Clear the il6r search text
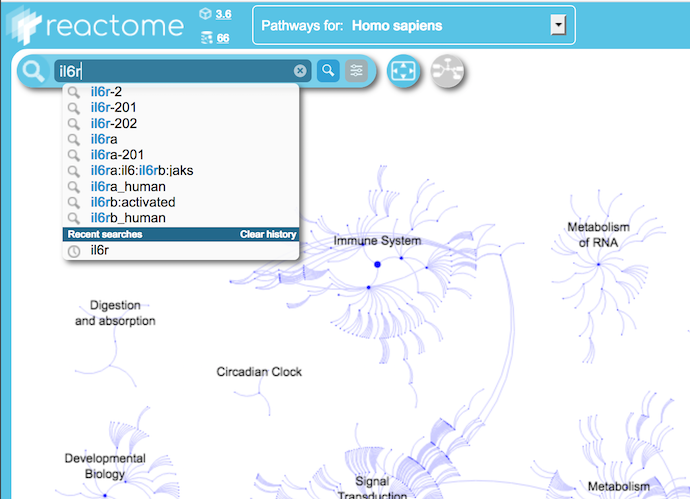The image size is (690, 499). coord(300,71)
